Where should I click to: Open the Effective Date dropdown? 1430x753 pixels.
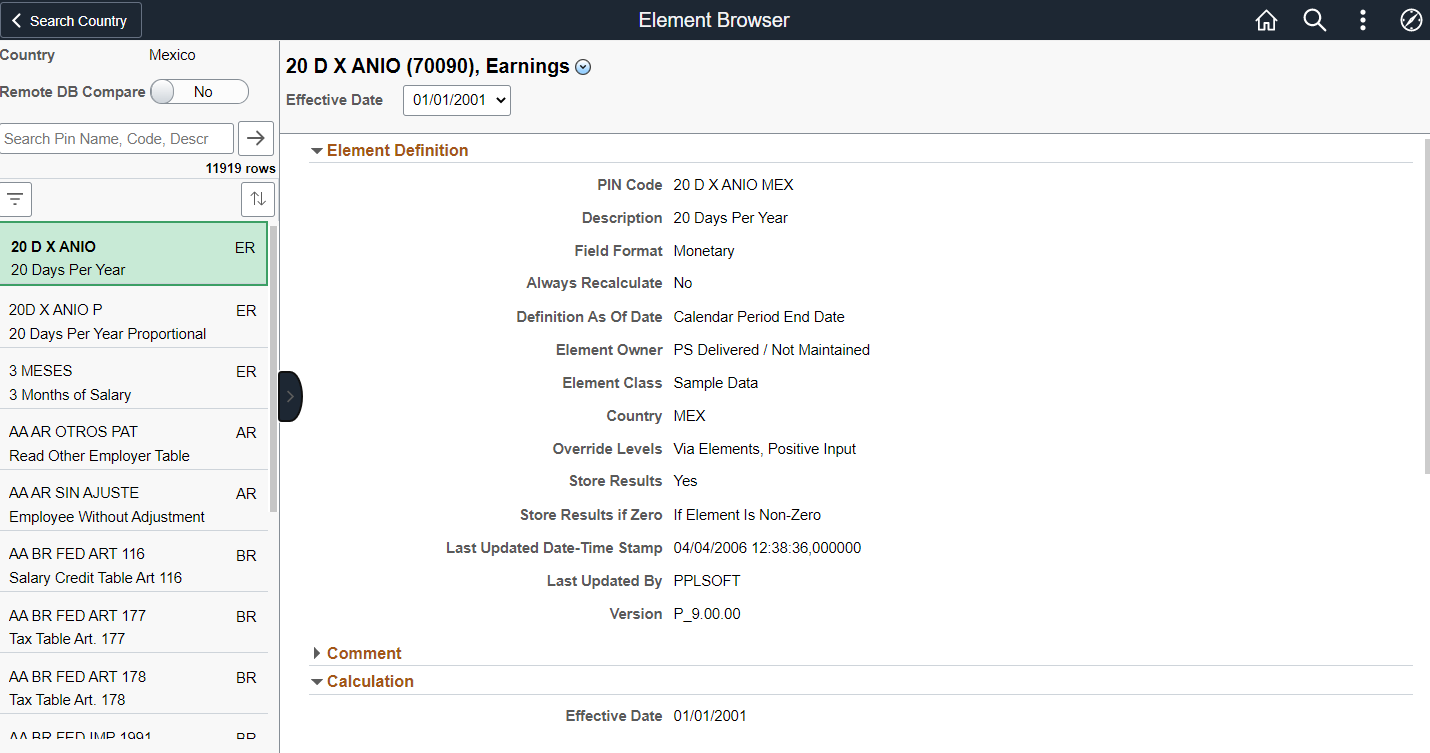(457, 100)
